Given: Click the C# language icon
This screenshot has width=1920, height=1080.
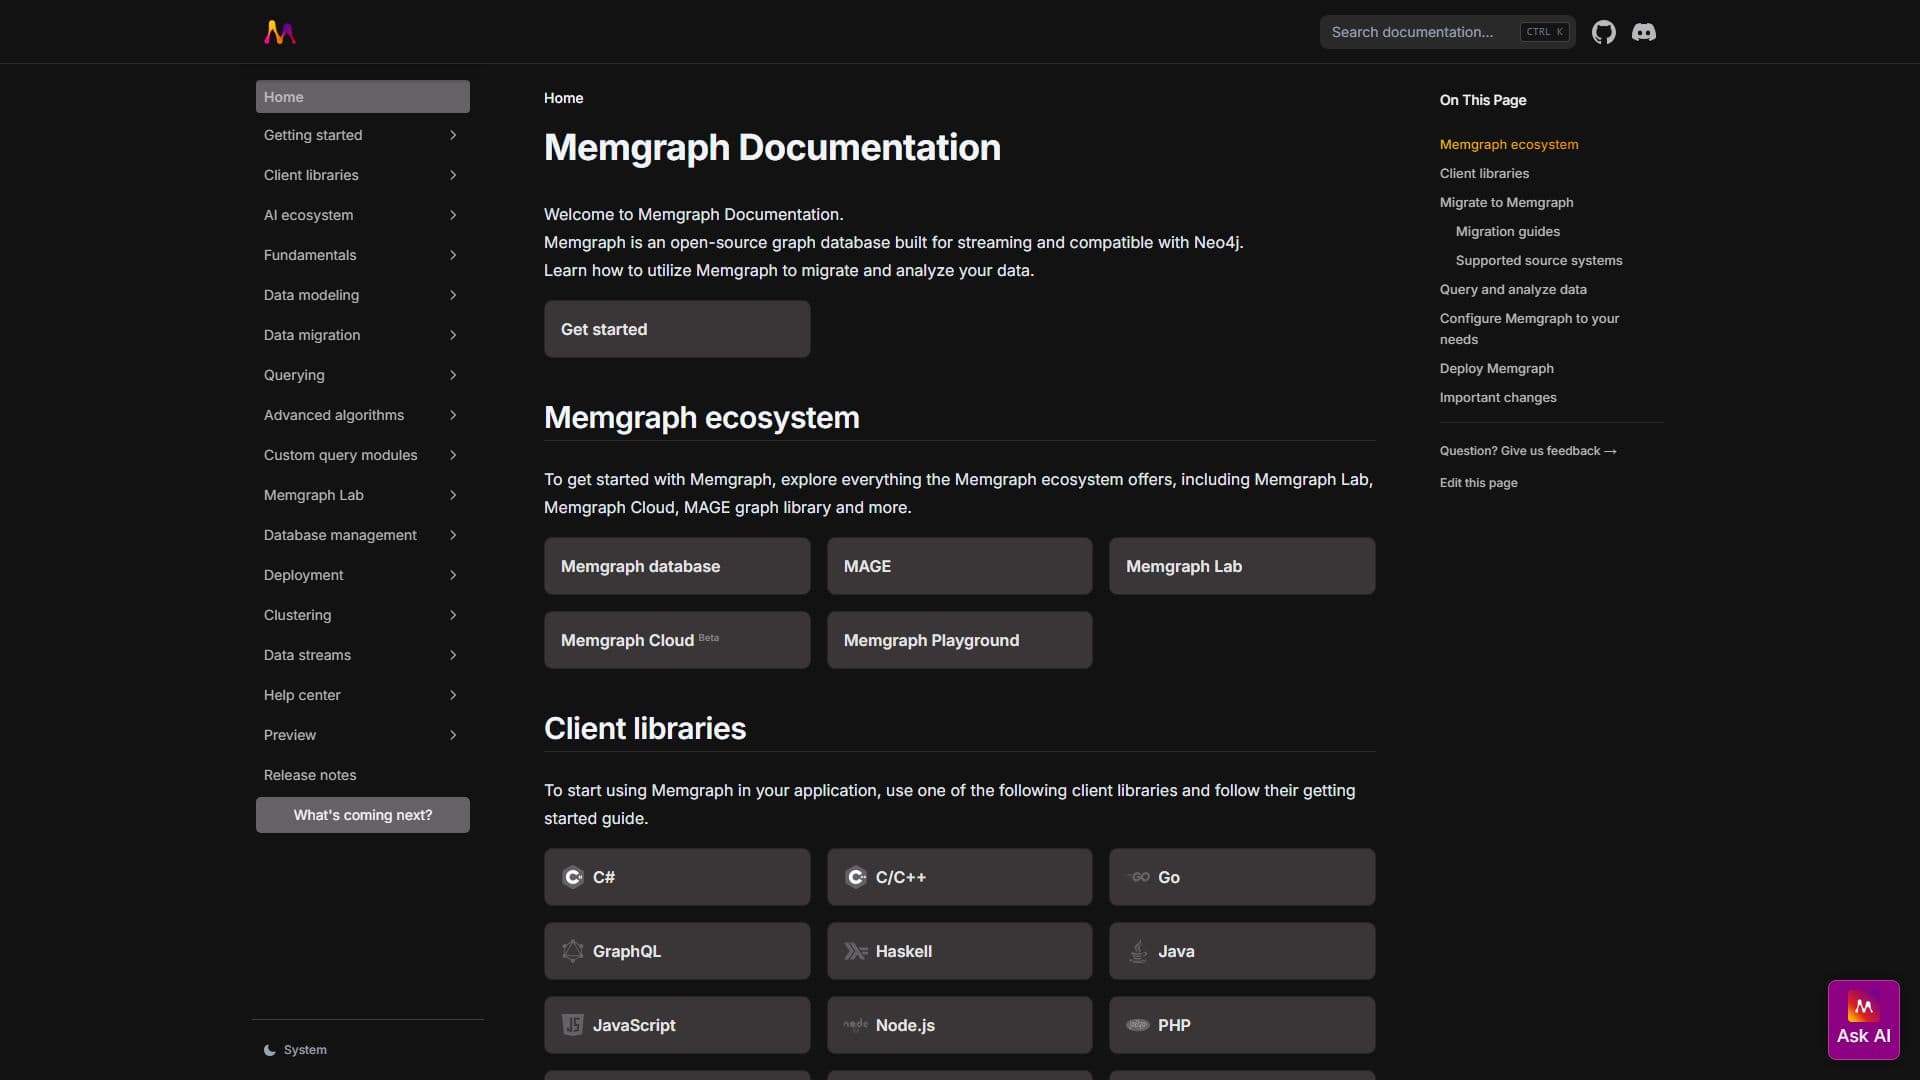Looking at the screenshot, I should click(x=573, y=877).
